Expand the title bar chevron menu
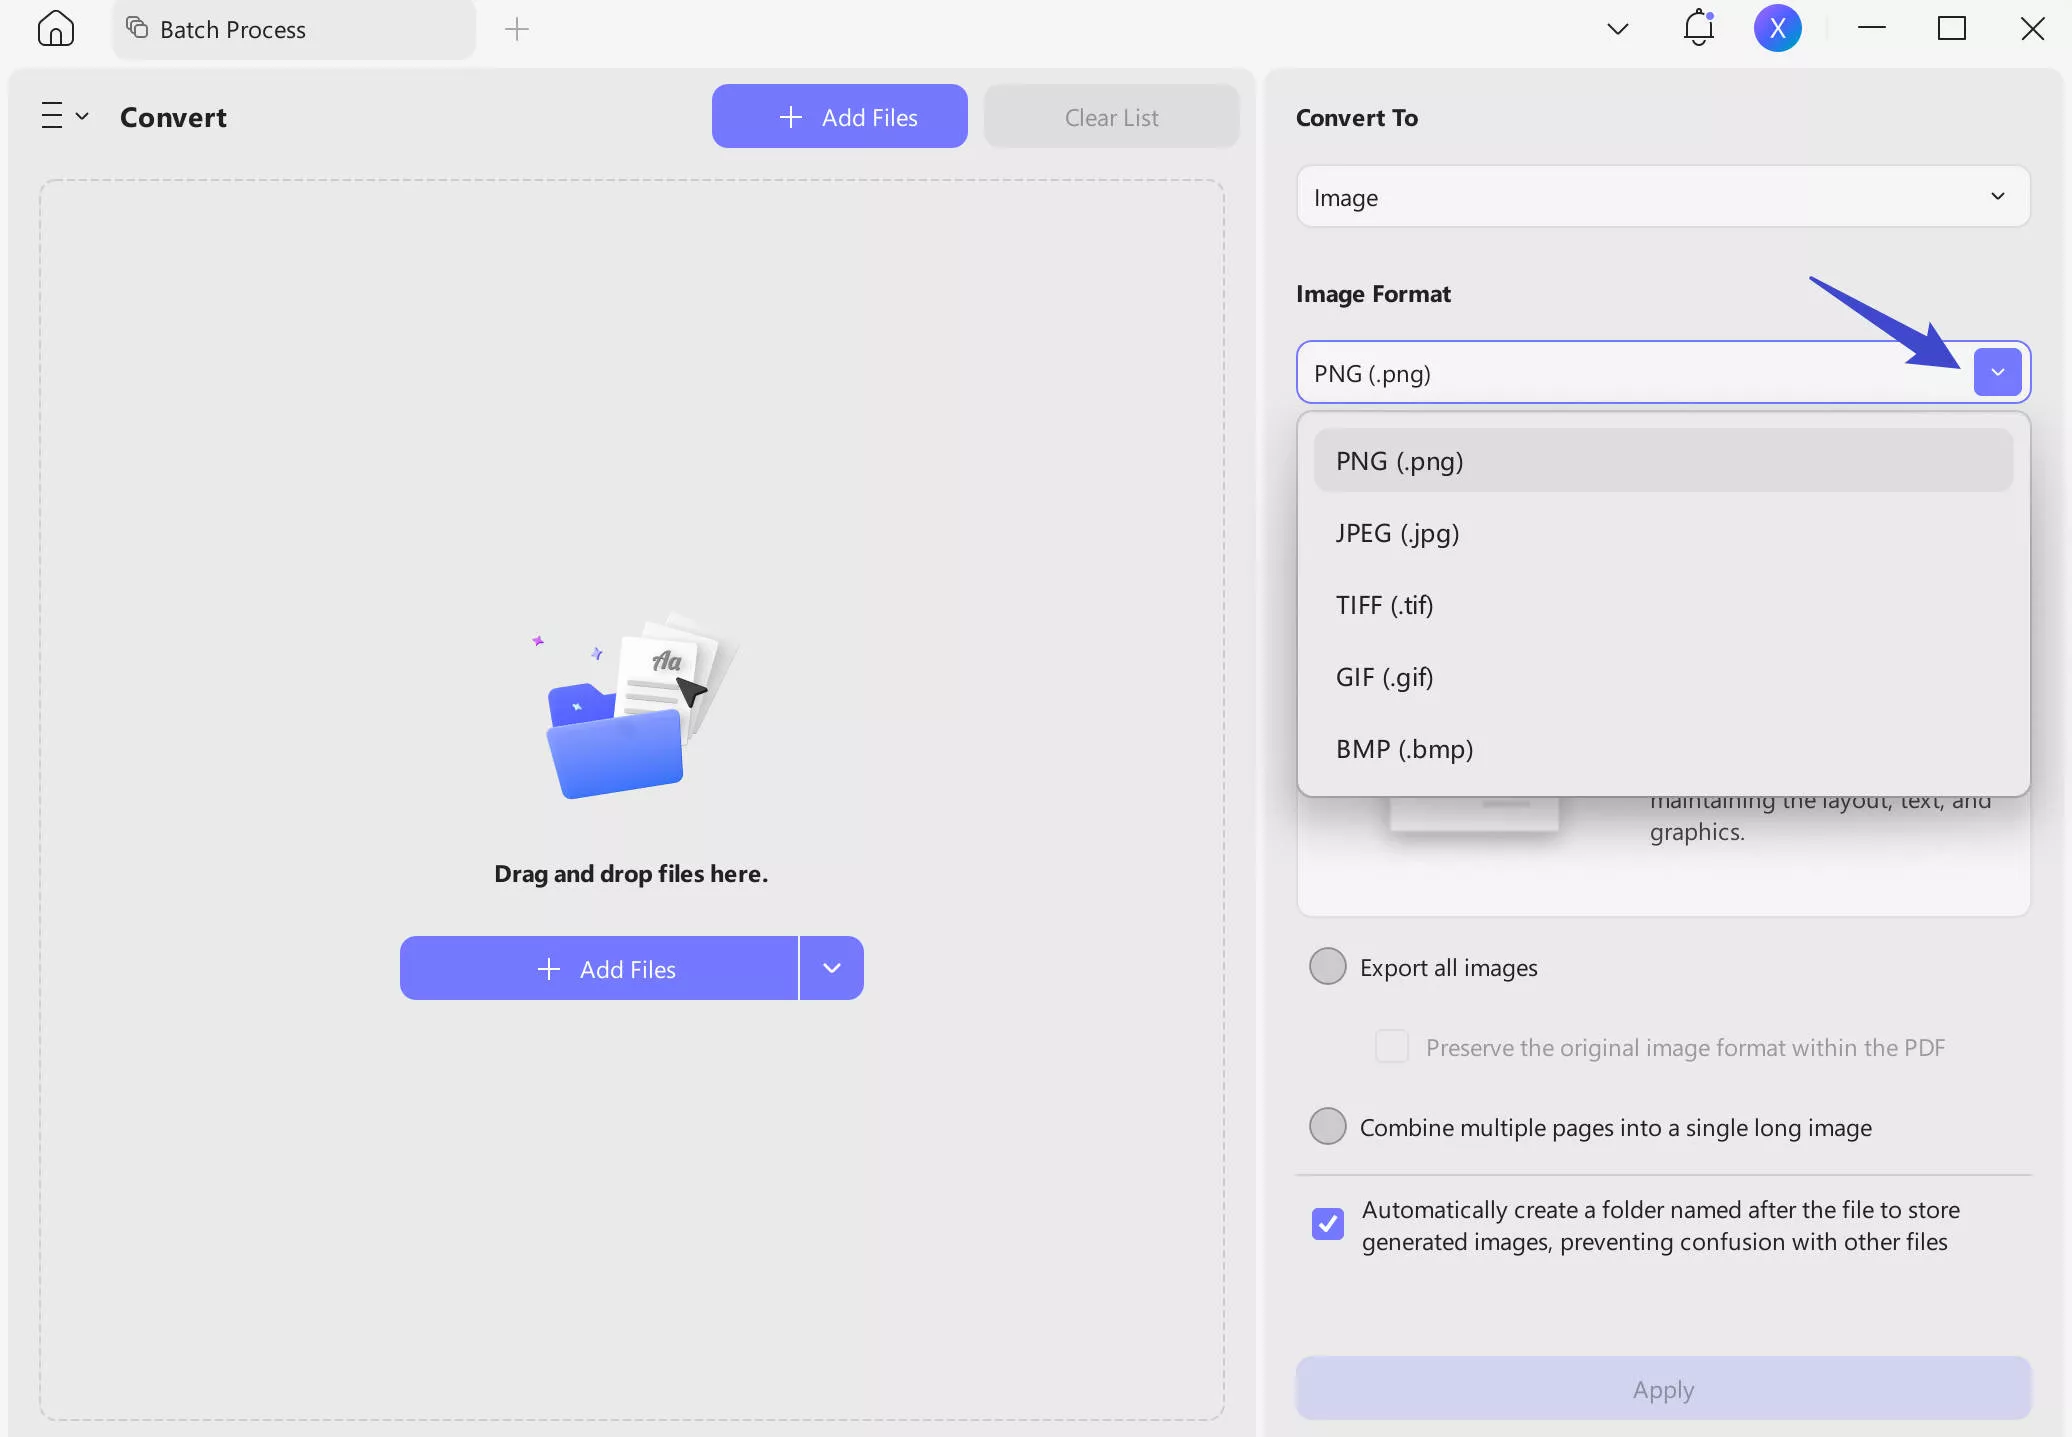Screen dimensions: 2072x1437 [x=1617, y=28]
